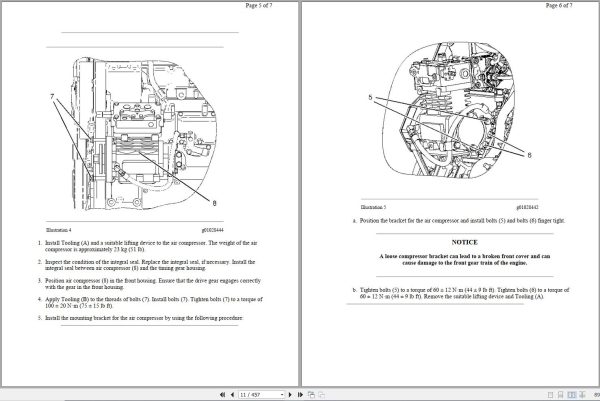Click substep b 'Tighten bolts (5)' text
The height and width of the screenshot is (401, 600).
point(465,293)
